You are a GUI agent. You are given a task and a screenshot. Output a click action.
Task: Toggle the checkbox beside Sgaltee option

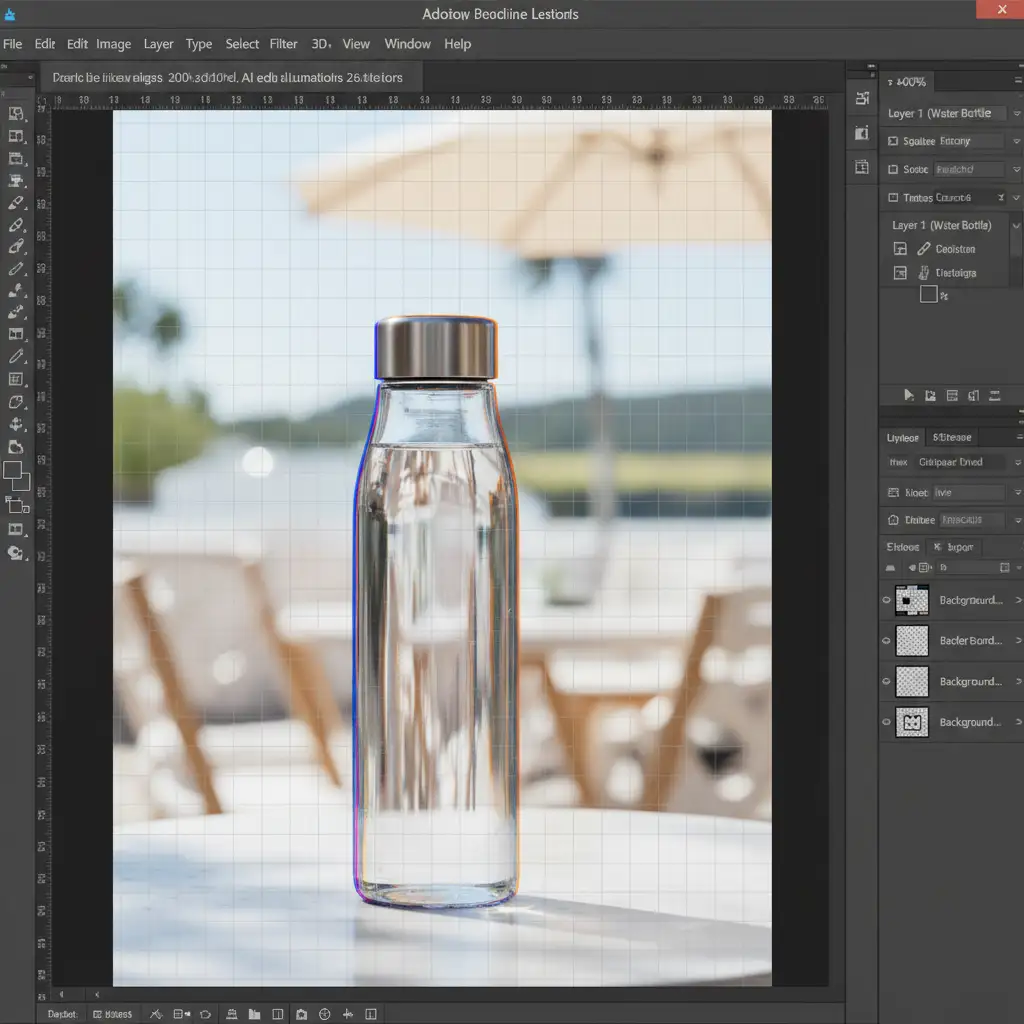click(x=893, y=142)
